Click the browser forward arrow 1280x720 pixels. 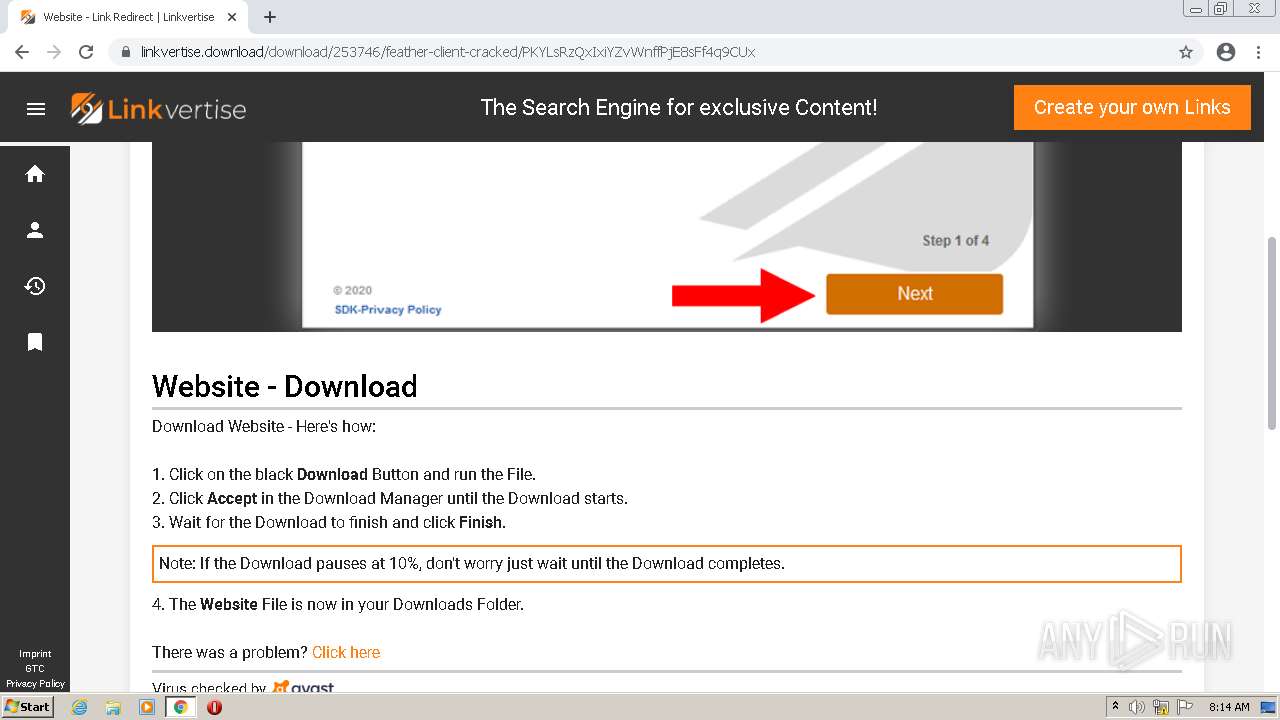pos(54,52)
